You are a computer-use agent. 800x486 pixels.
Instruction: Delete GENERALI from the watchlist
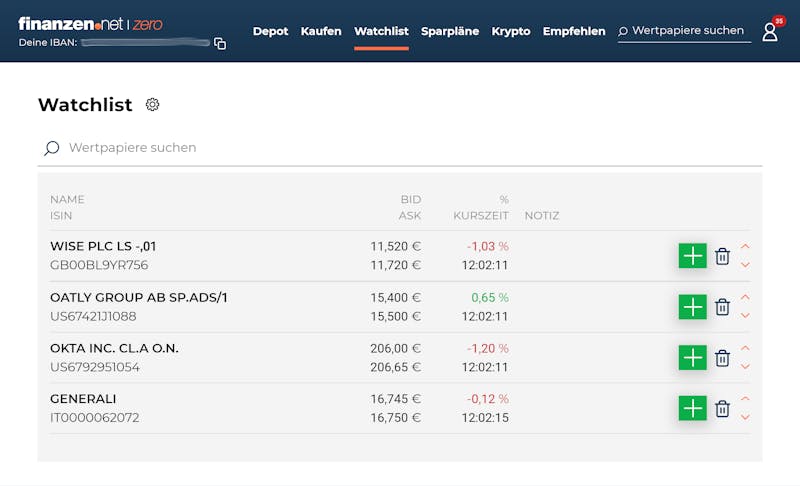coord(722,408)
